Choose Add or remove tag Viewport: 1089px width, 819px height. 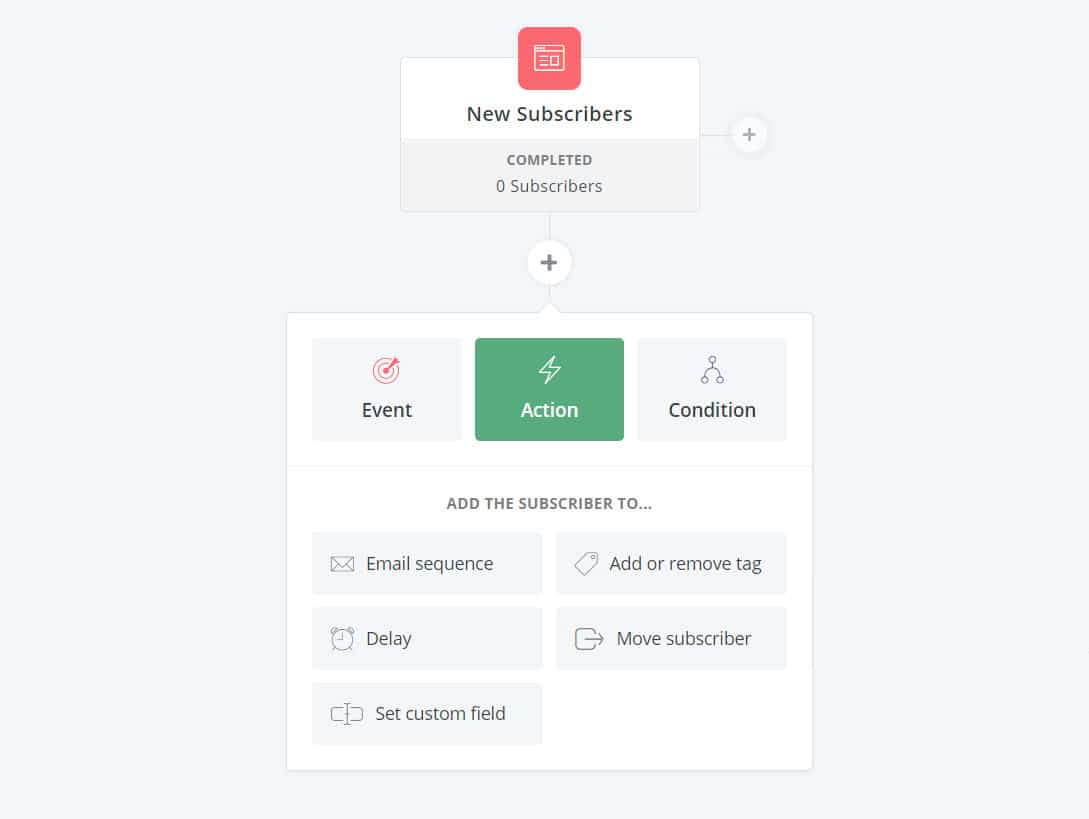(672, 563)
